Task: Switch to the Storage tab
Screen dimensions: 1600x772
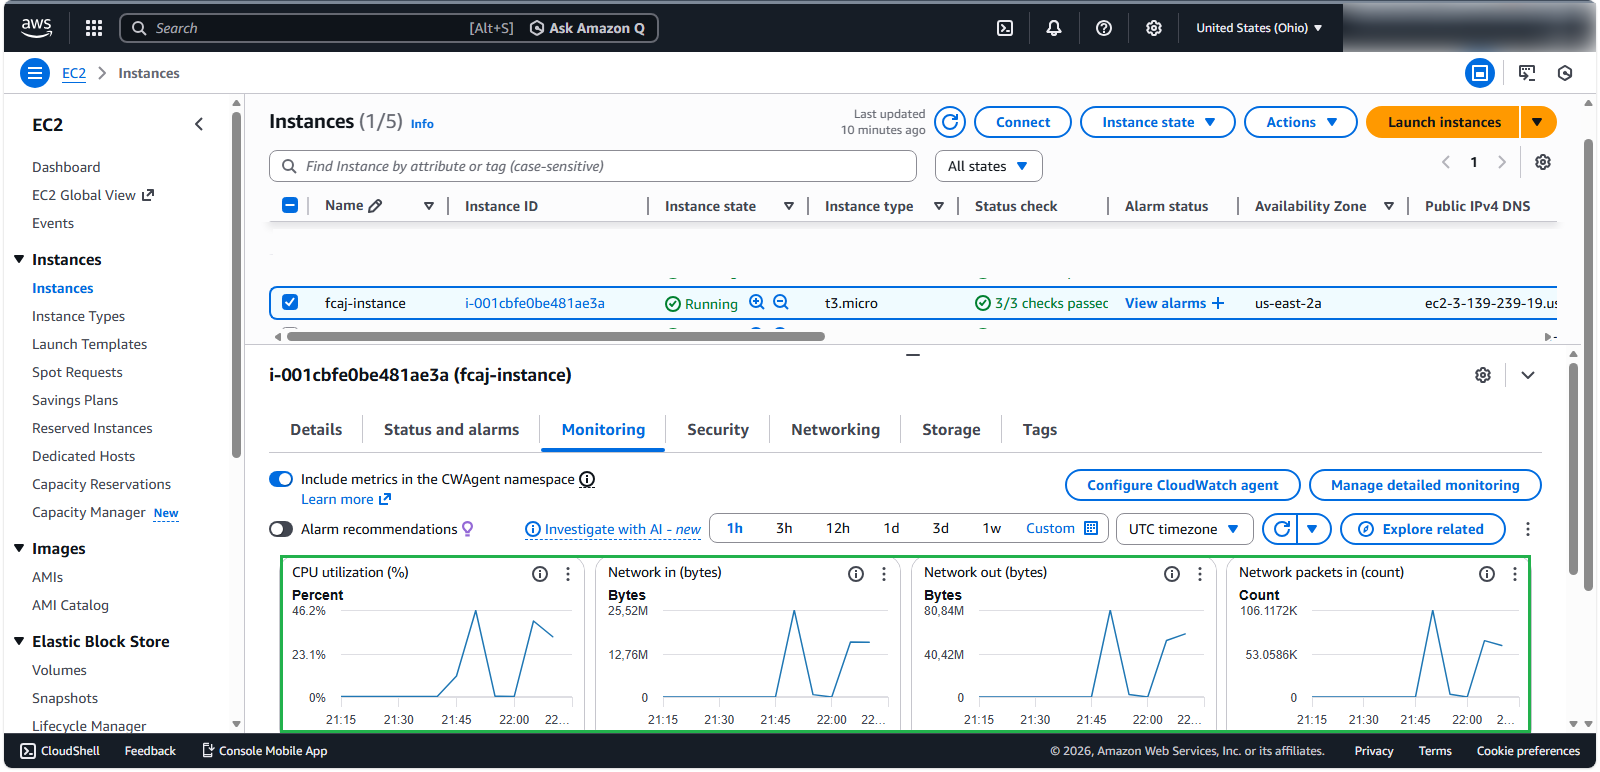Action: click(x=951, y=430)
